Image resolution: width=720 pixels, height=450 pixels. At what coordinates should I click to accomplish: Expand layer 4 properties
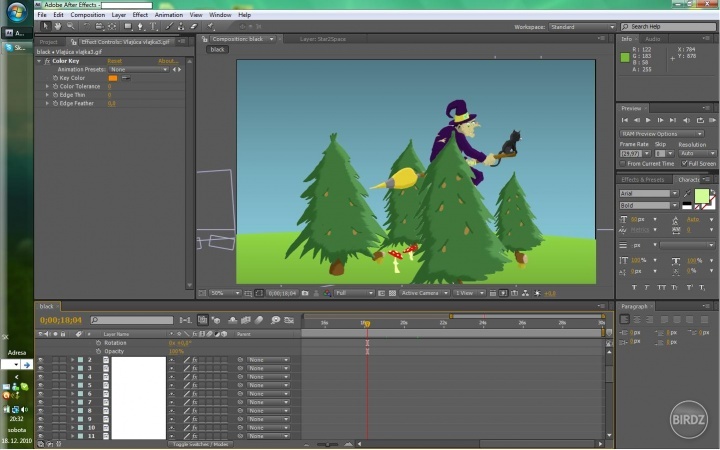(x=72, y=377)
